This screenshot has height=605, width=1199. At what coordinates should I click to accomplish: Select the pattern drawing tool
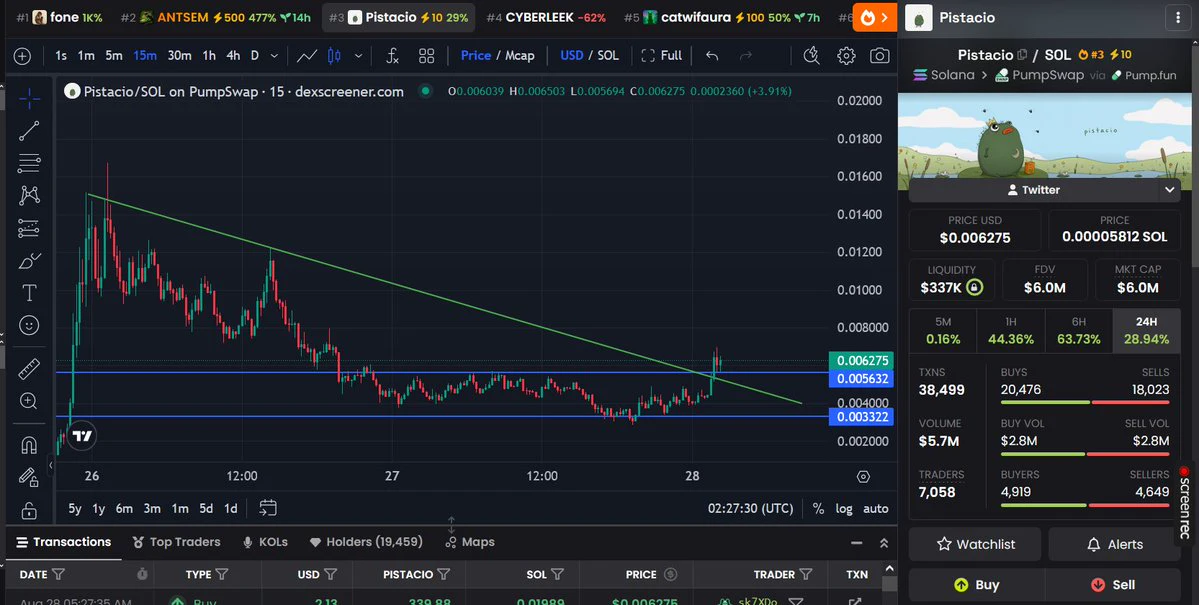(x=29, y=195)
